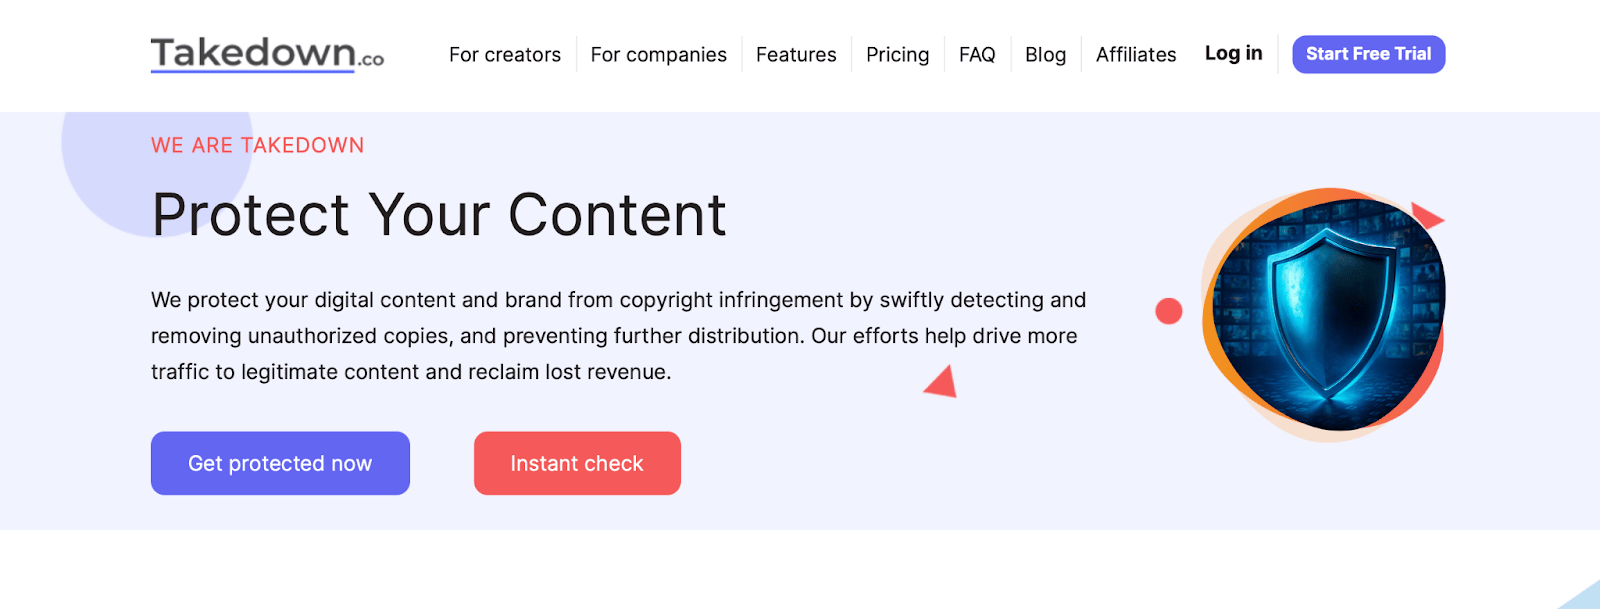This screenshot has width=1600, height=609.
Task: Go to the For companies page
Action: click(x=658, y=55)
